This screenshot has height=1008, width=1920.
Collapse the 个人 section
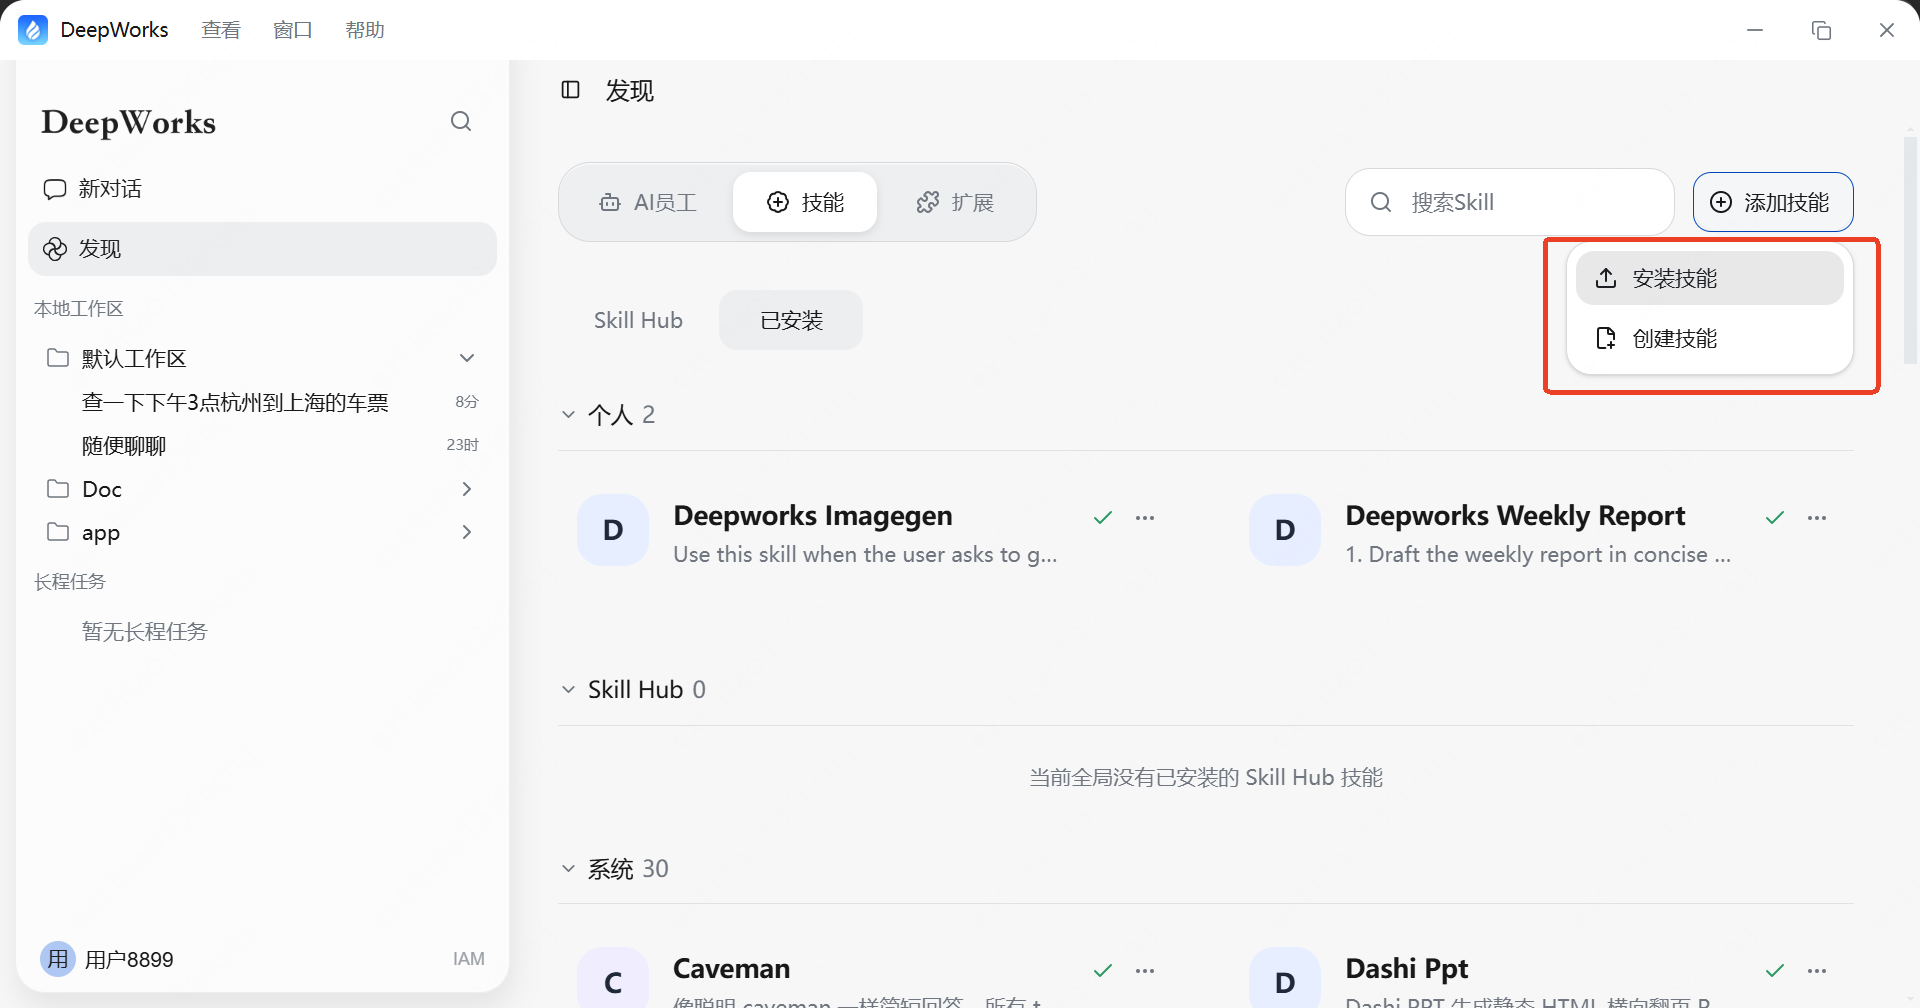tap(569, 414)
